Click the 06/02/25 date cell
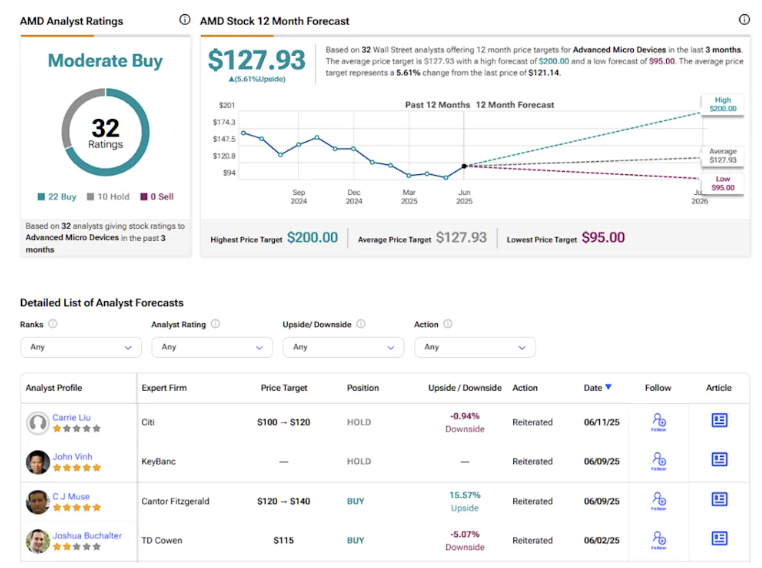This screenshot has height=568, width=762. (x=602, y=540)
